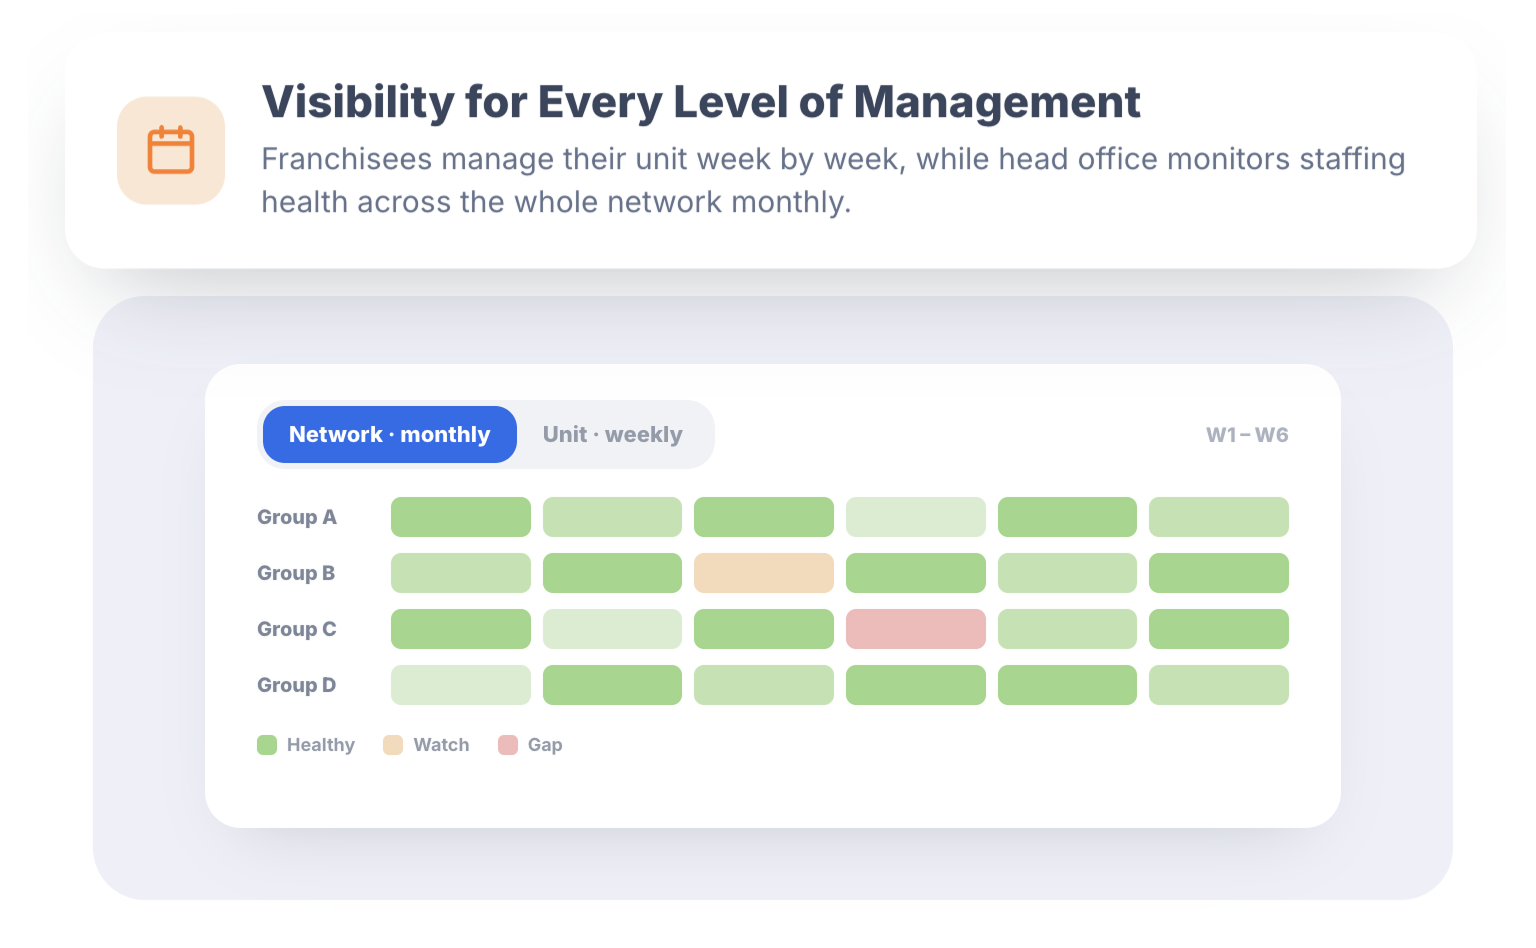Select the Group B row label

(296, 573)
